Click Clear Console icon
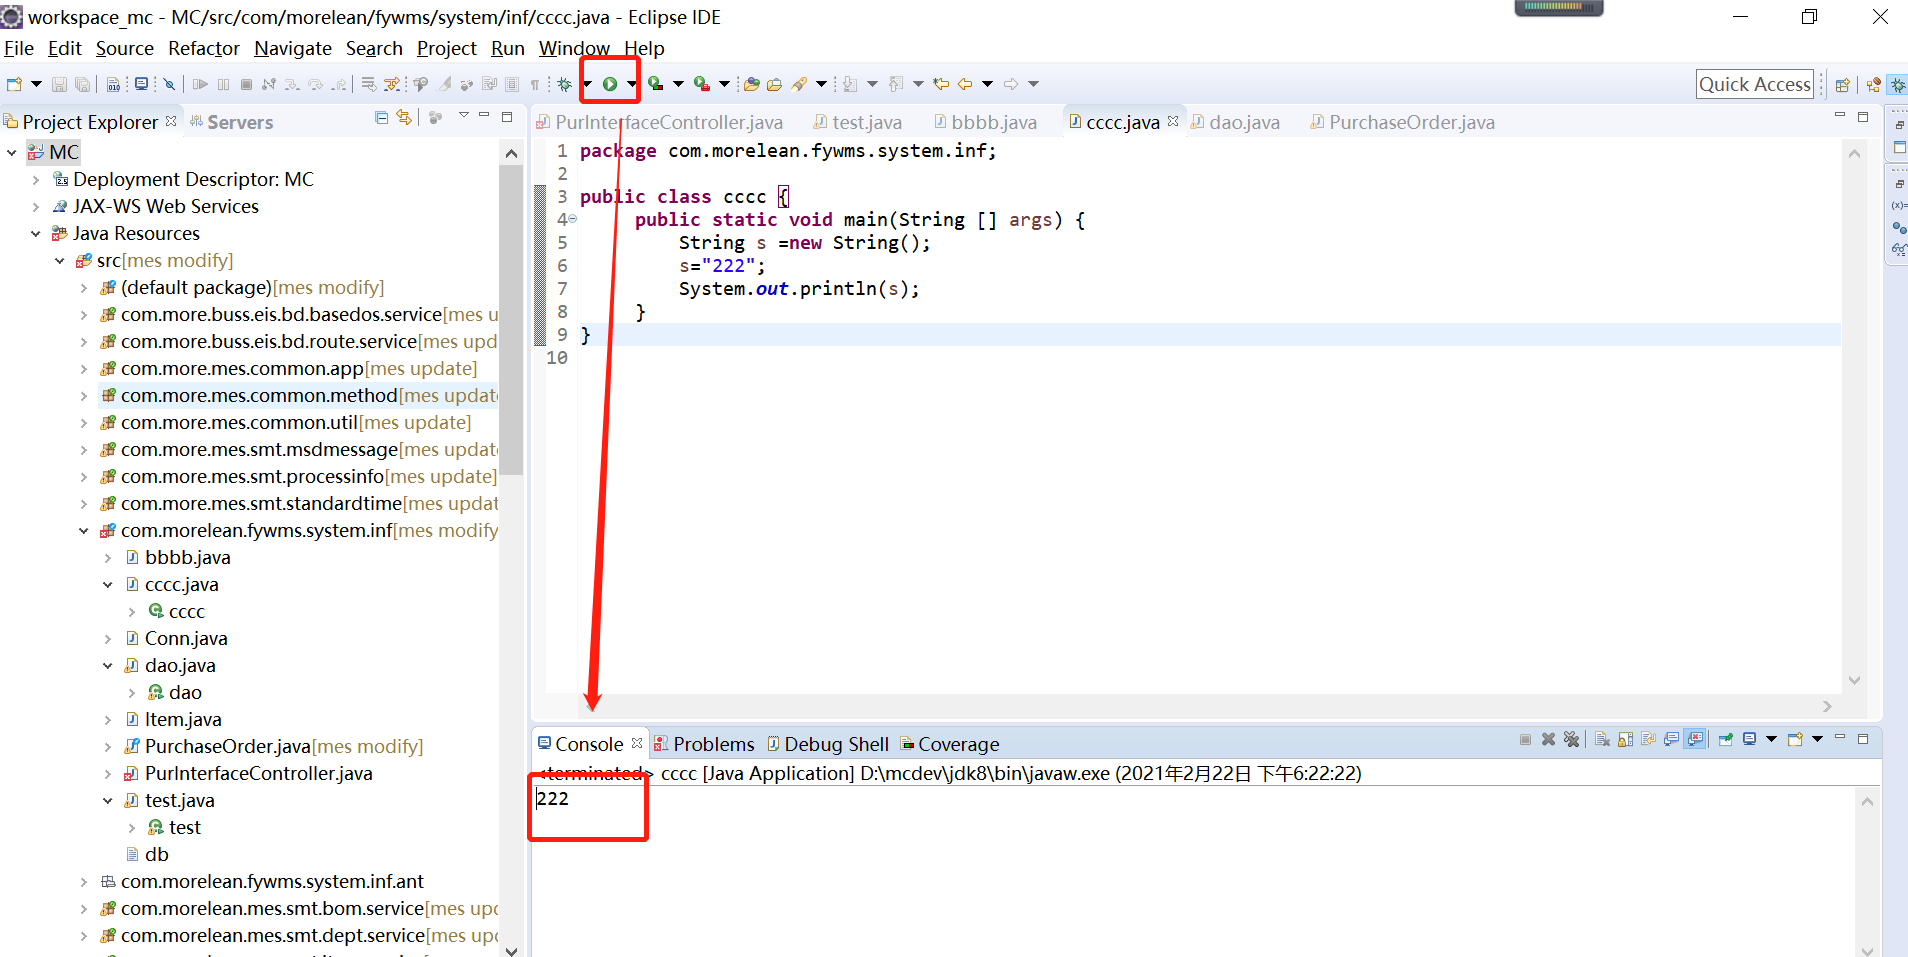The width and height of the screenshot is (1908, 957). pyautogui.click(x=1602, y=739)
